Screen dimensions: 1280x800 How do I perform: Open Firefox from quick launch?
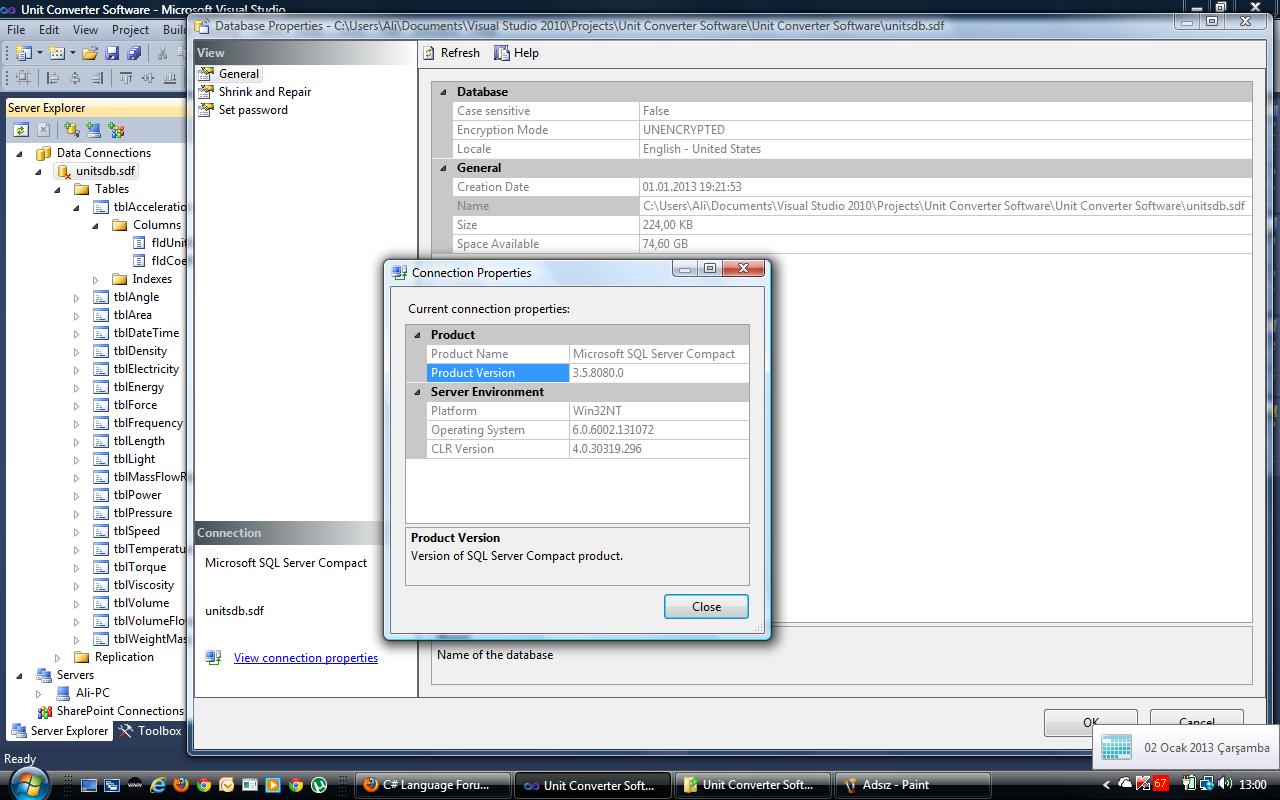click(181, 785)
